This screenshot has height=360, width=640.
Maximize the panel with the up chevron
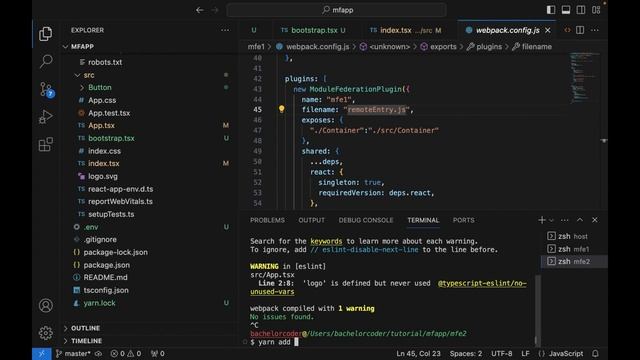[x=580, y=220]
